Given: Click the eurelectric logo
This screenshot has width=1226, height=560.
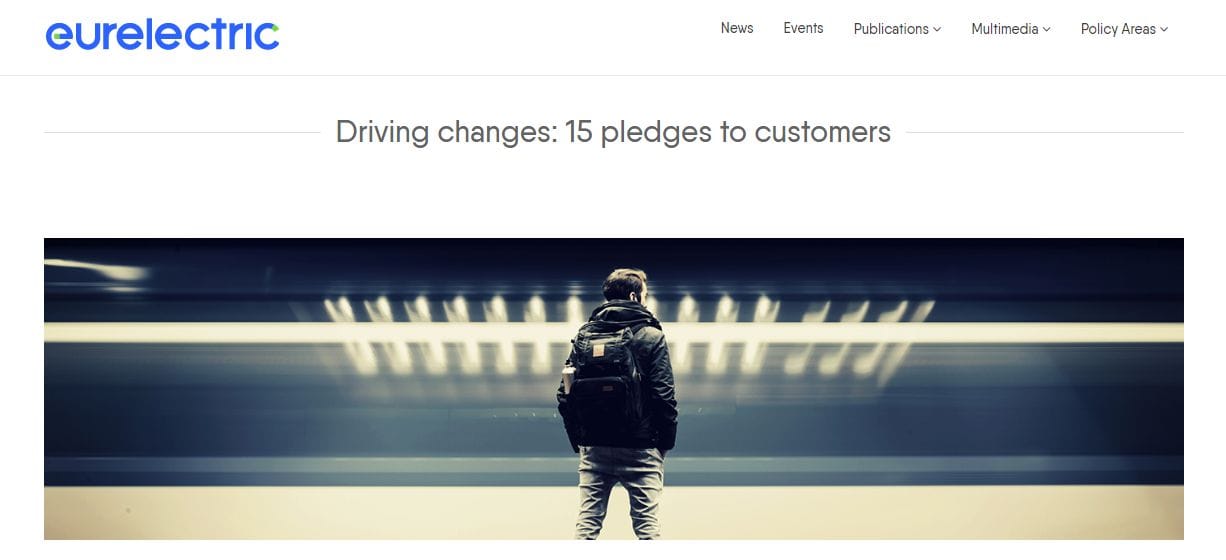Looking at the screenshot, I should [162, 35].
